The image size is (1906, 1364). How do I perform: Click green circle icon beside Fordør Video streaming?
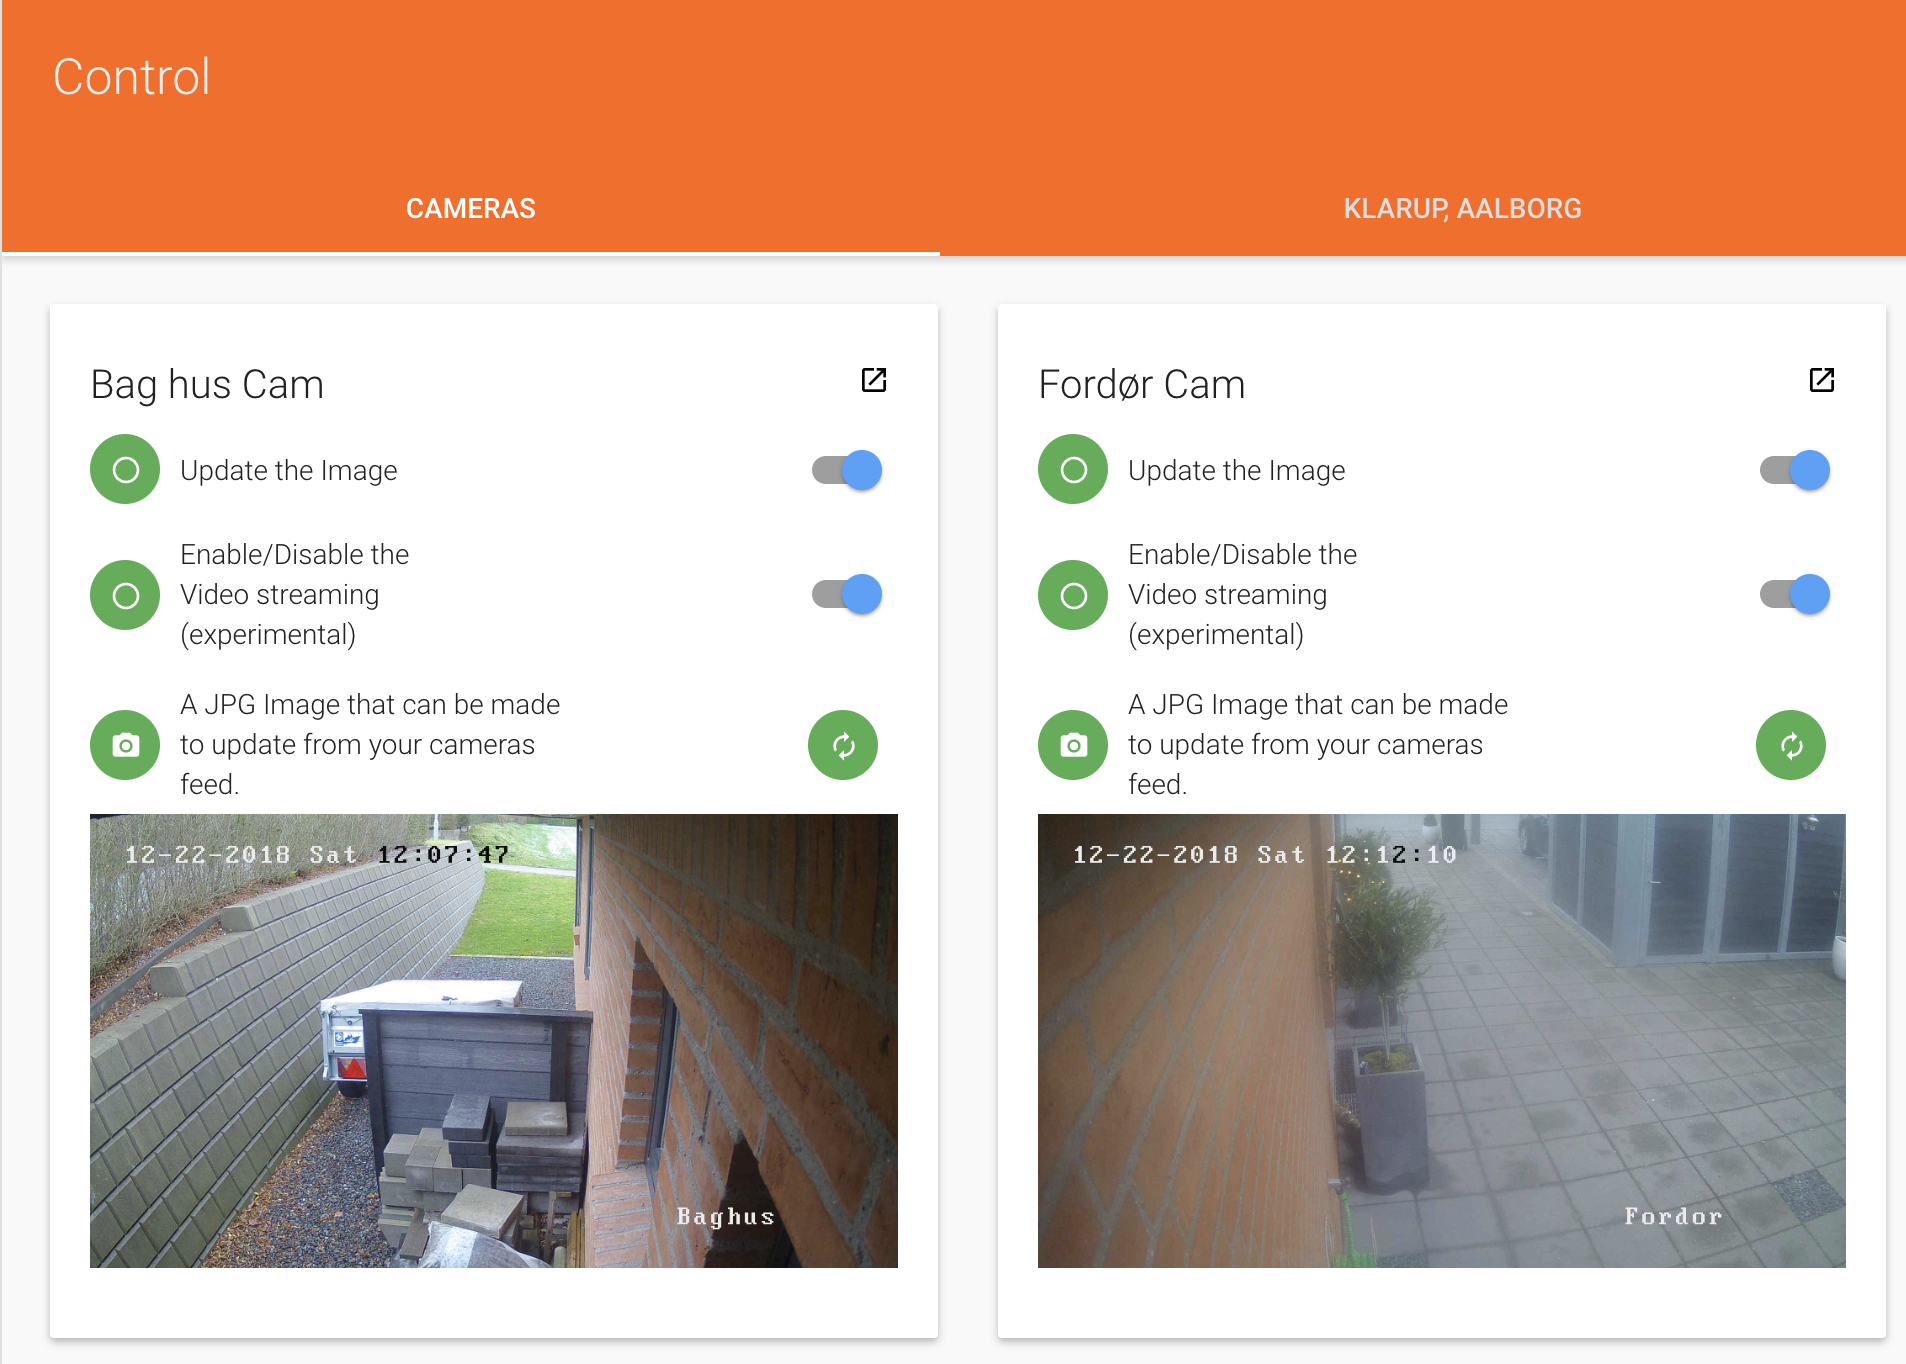tap(1073, 595)
